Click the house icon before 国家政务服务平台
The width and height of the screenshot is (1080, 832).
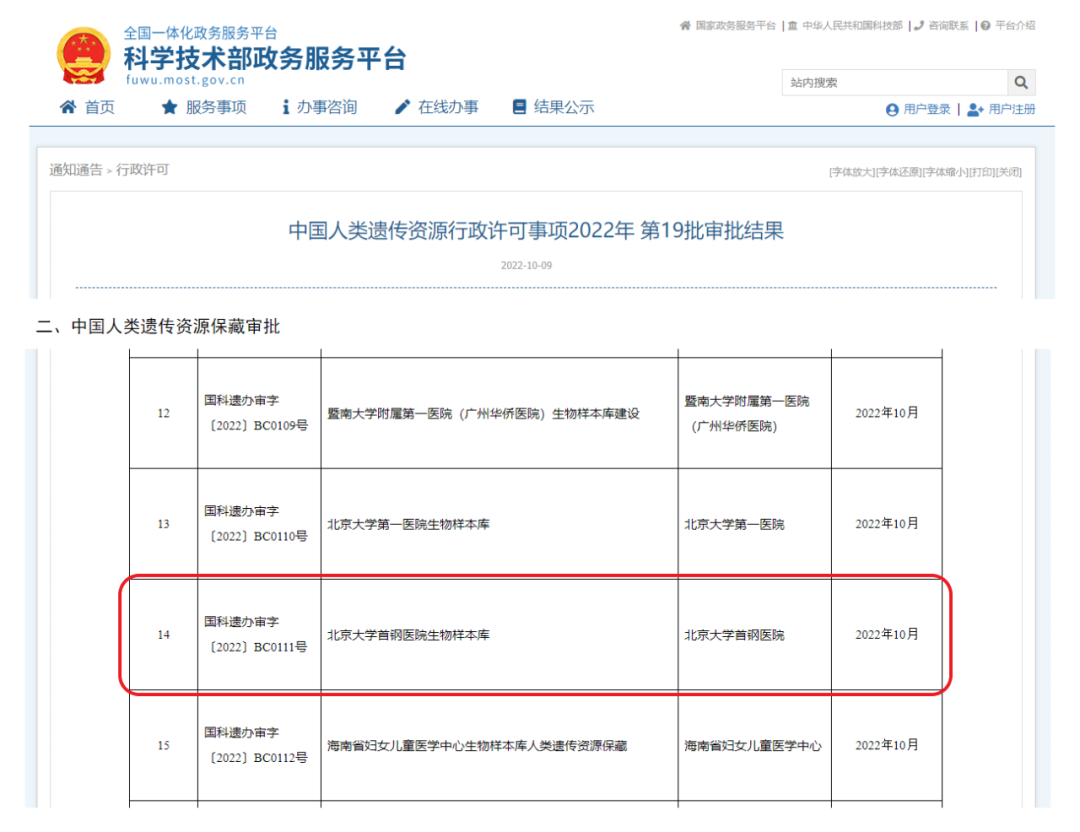(x=684, y=25)
